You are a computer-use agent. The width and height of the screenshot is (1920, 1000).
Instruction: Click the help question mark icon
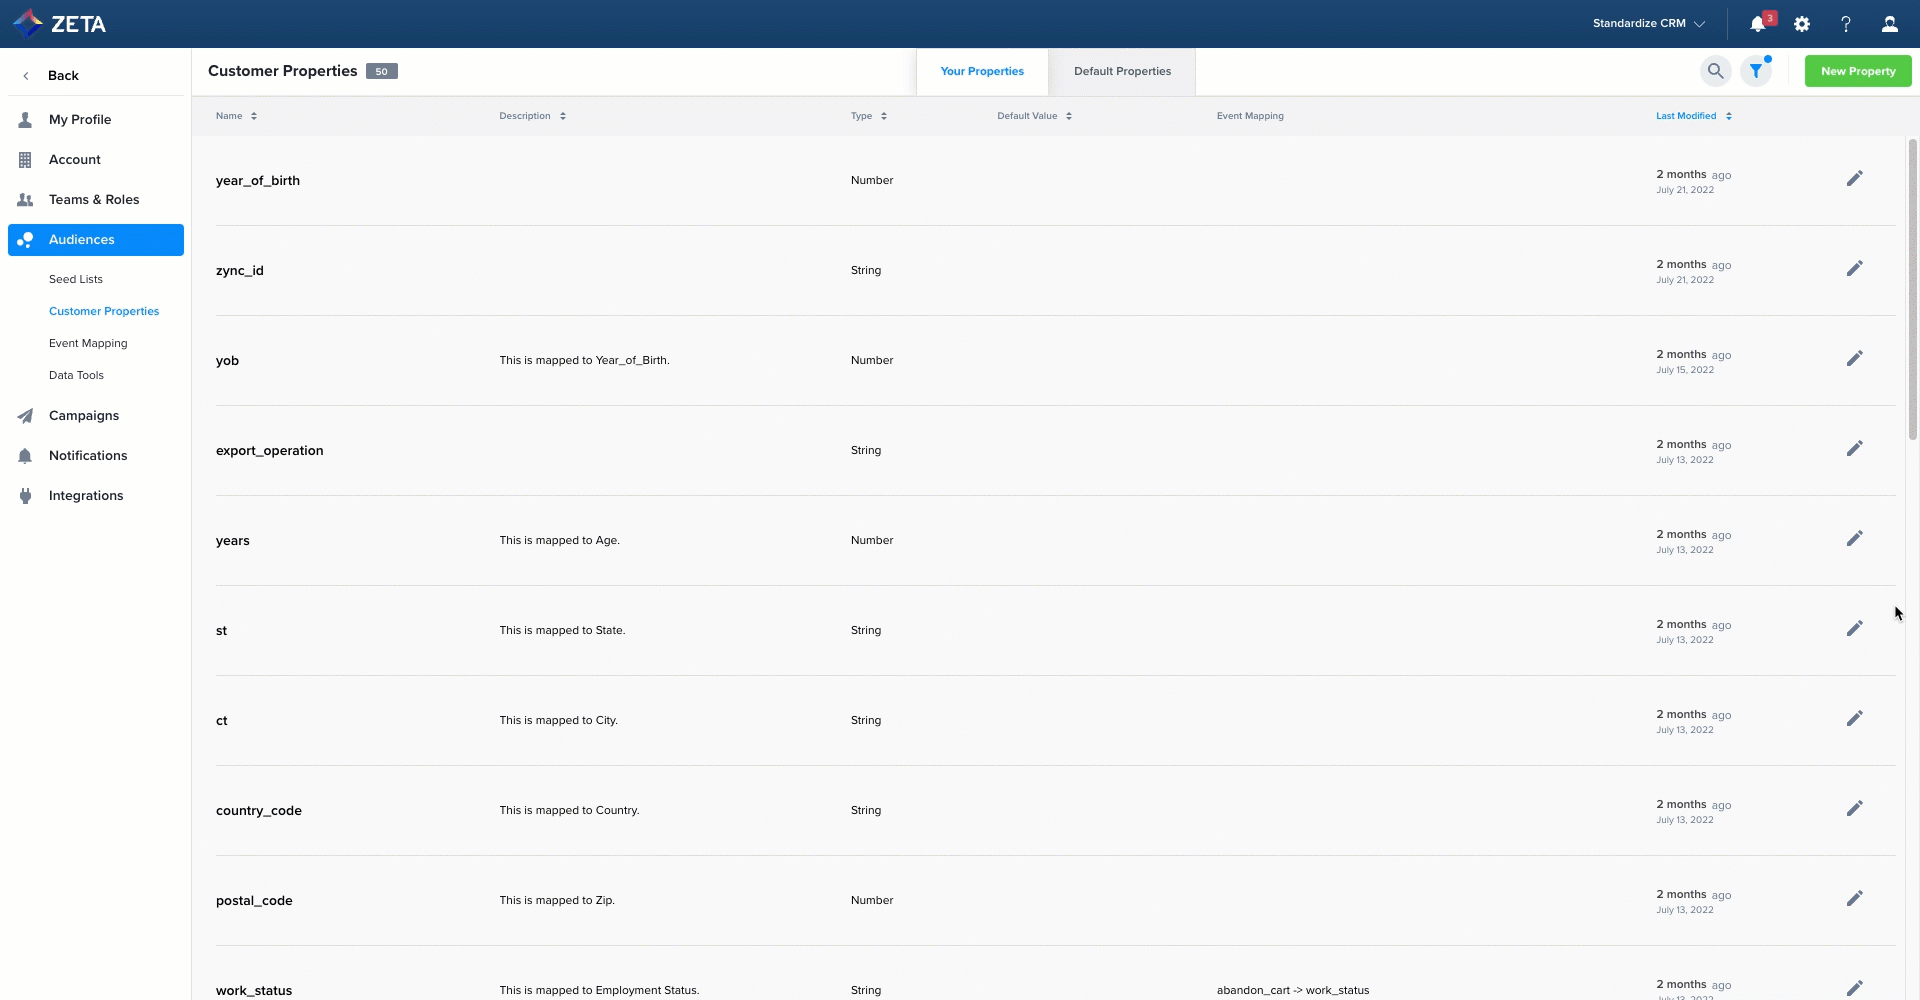click(1846, 24)
